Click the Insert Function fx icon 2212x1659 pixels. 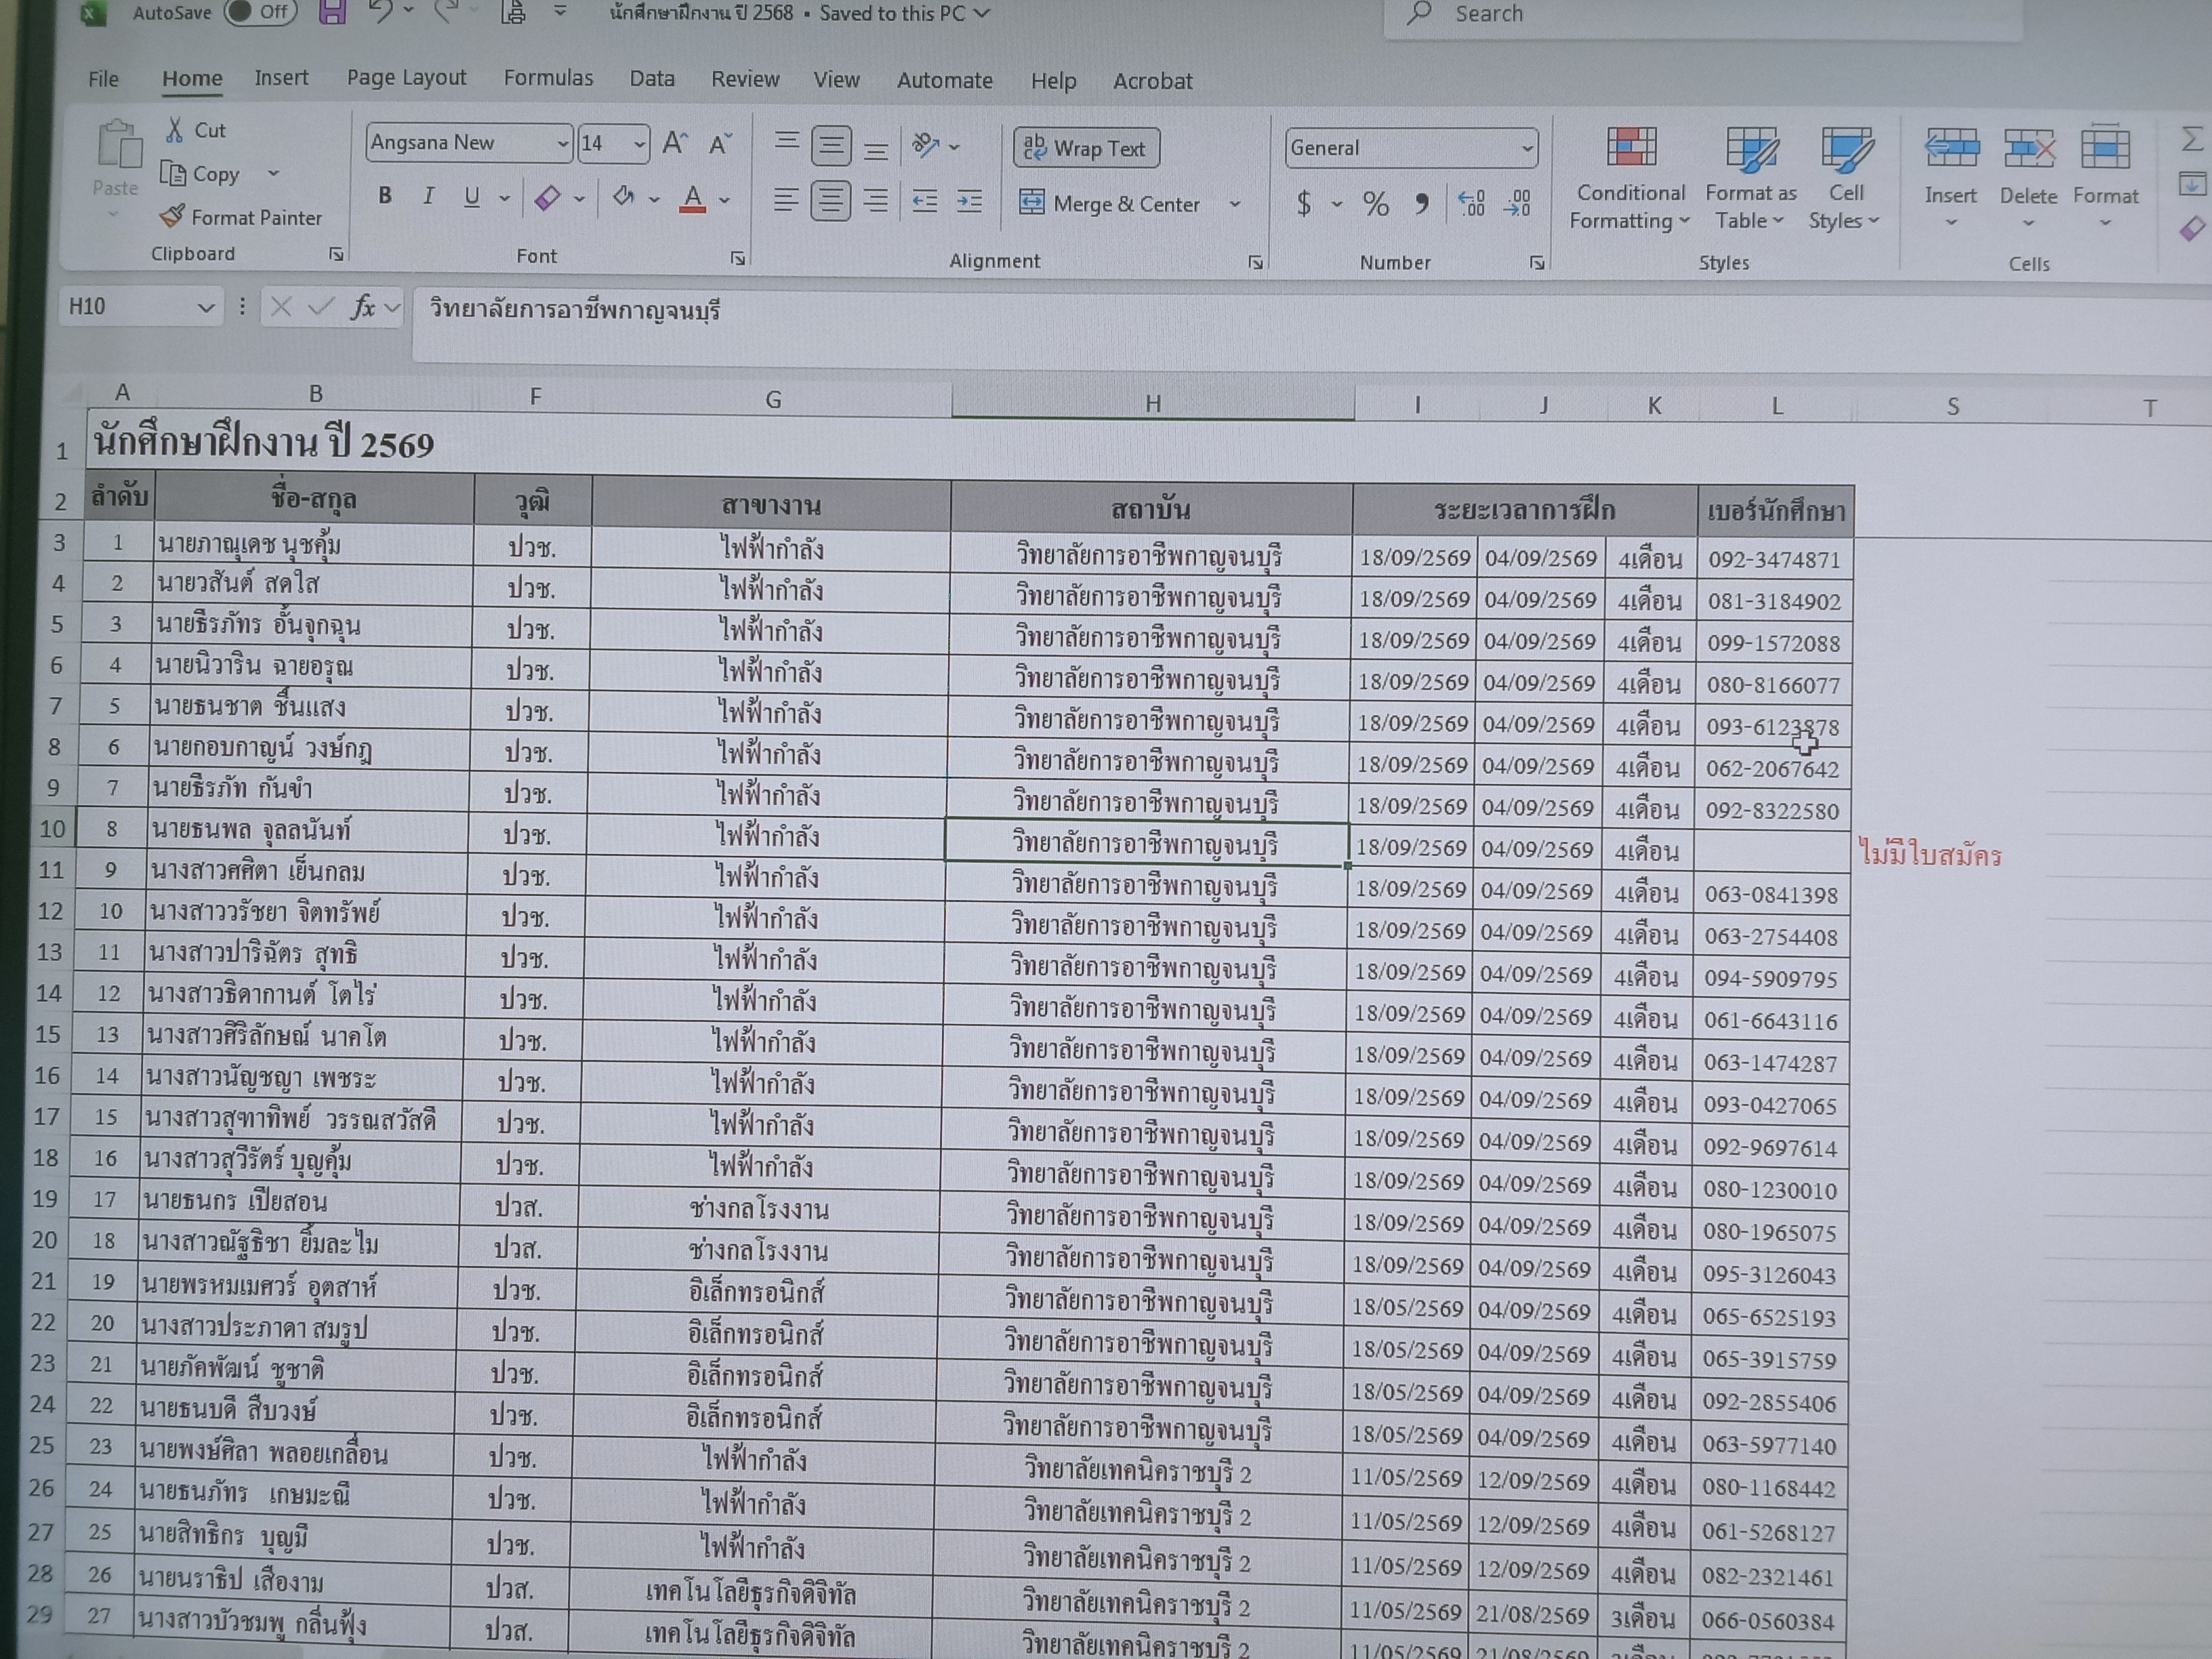[362, 307]
